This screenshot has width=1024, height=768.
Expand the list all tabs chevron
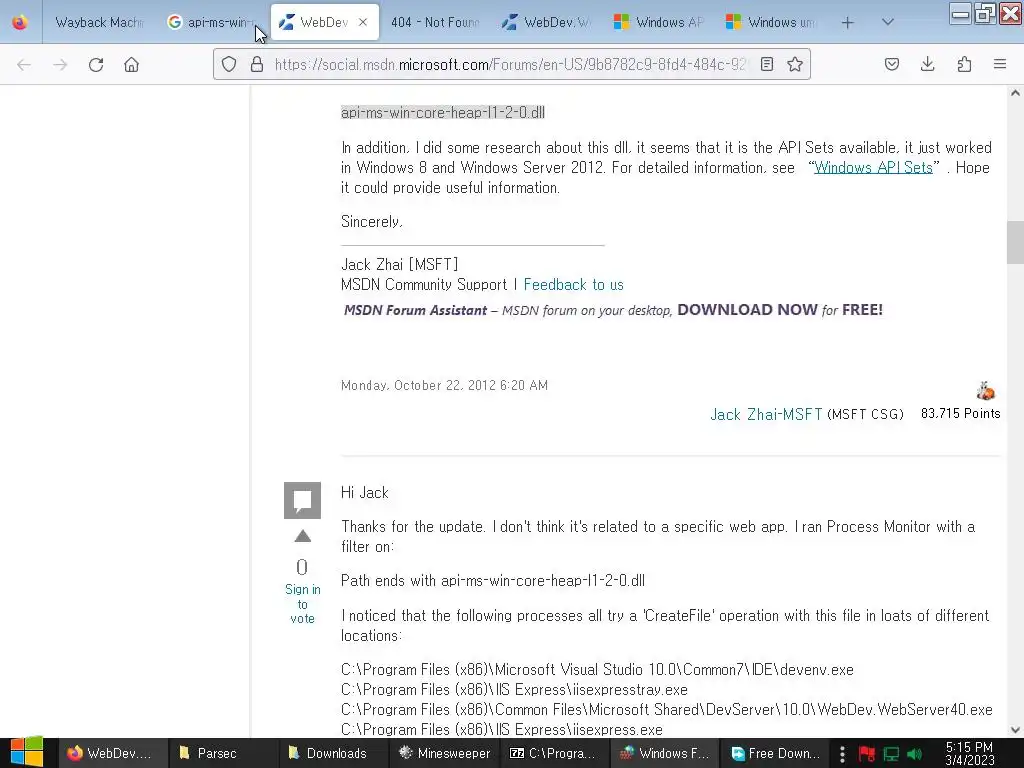(x=888, y=22)
